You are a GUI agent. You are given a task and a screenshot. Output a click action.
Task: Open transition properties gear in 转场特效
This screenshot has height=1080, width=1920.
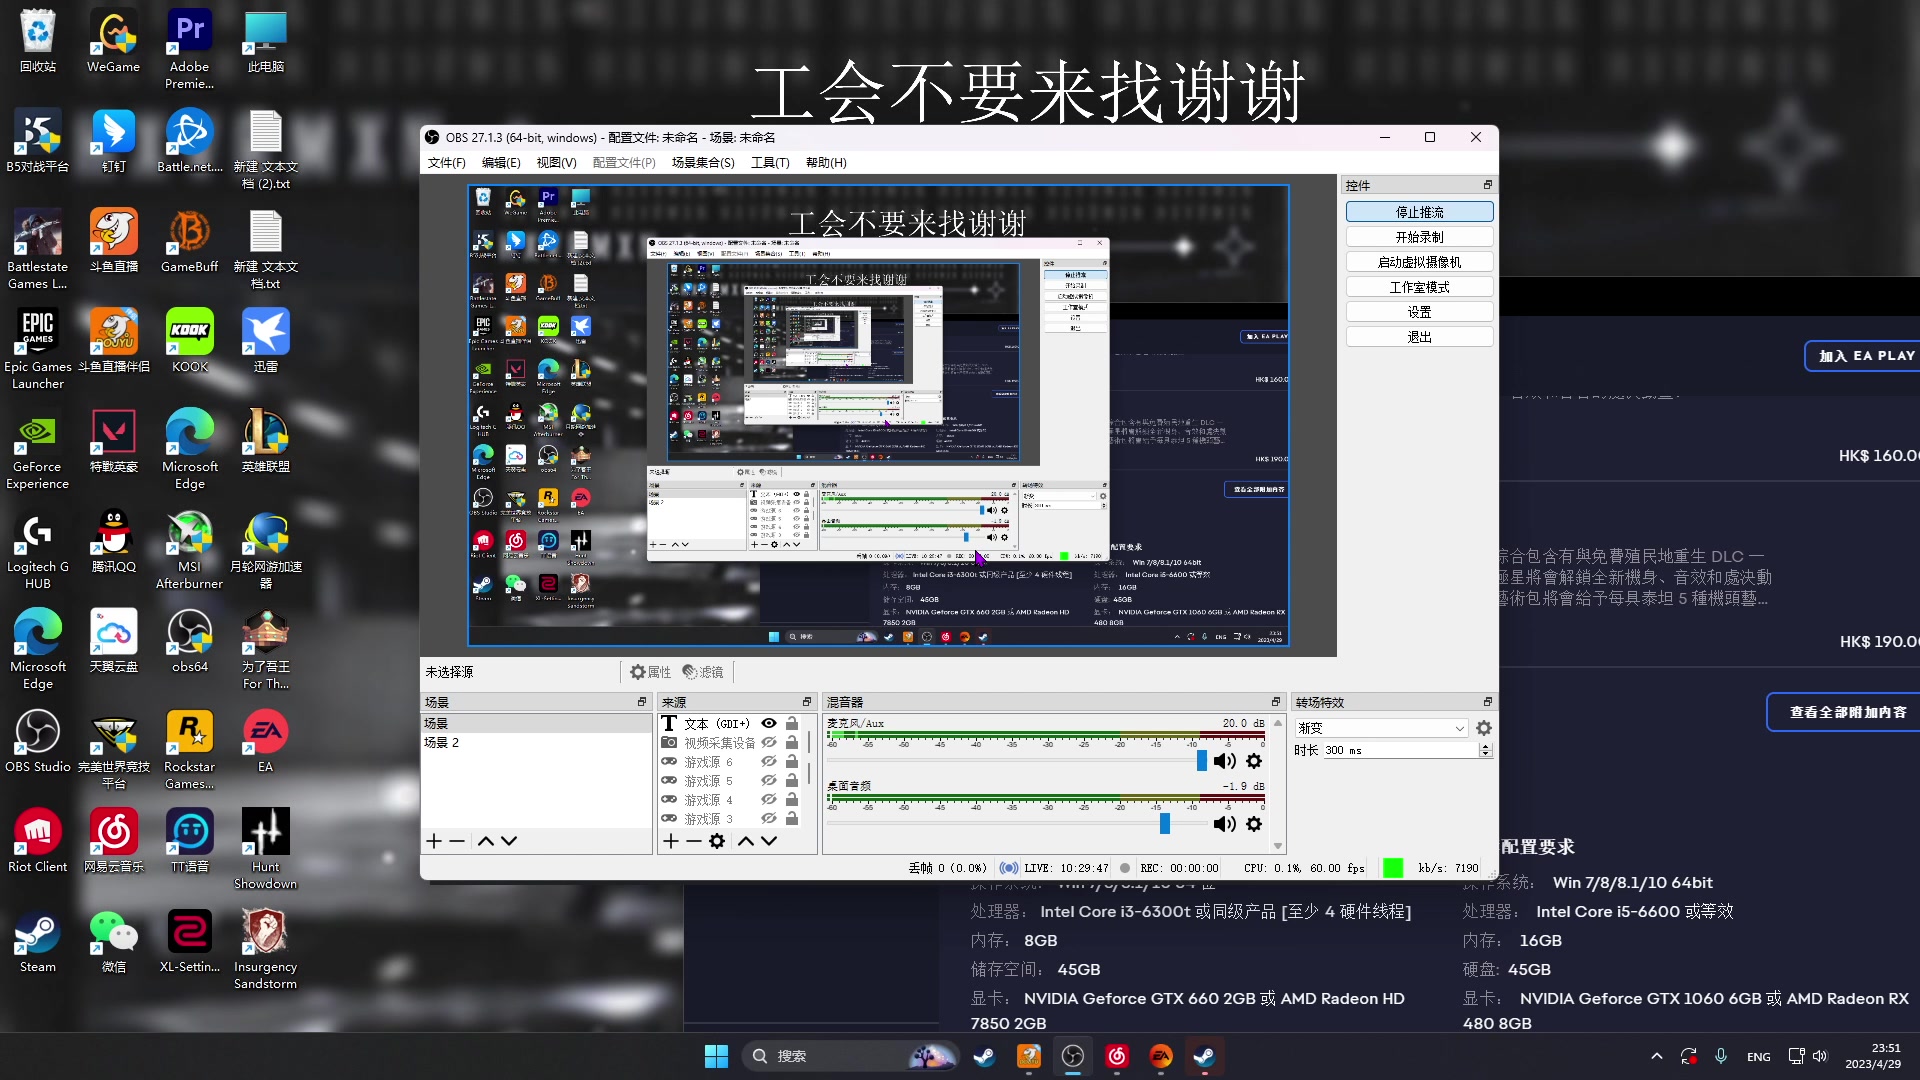click(x=1484, y=728)
